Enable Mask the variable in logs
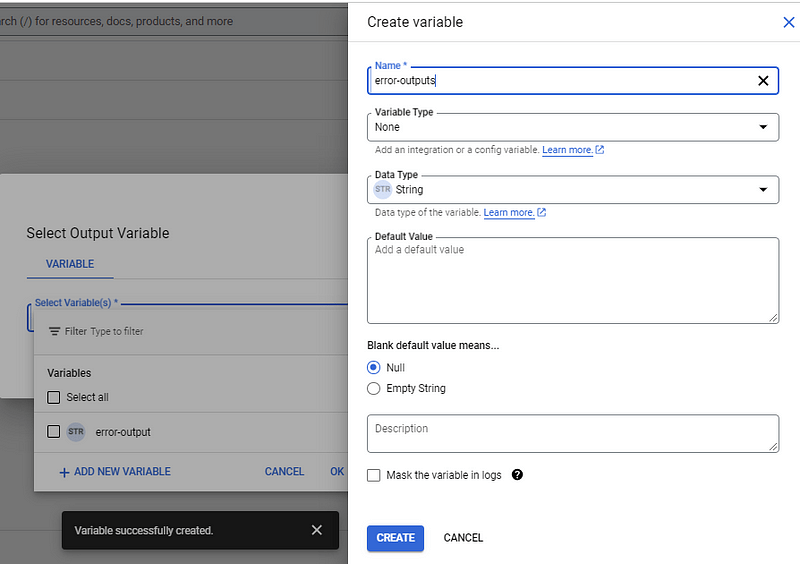800x564 pixels. (374, 475)
